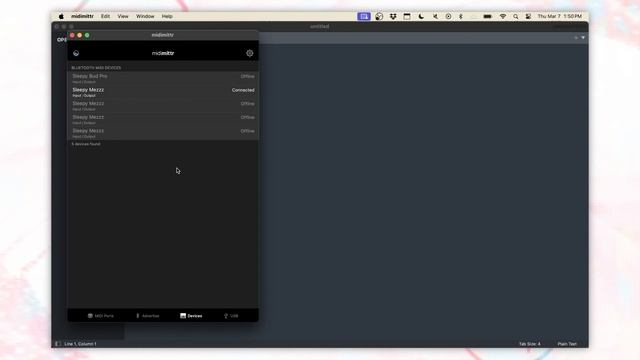Open the Bluetooth menu bar icon
Viewport: 640px width, 360px height.
tap(461, 16)
